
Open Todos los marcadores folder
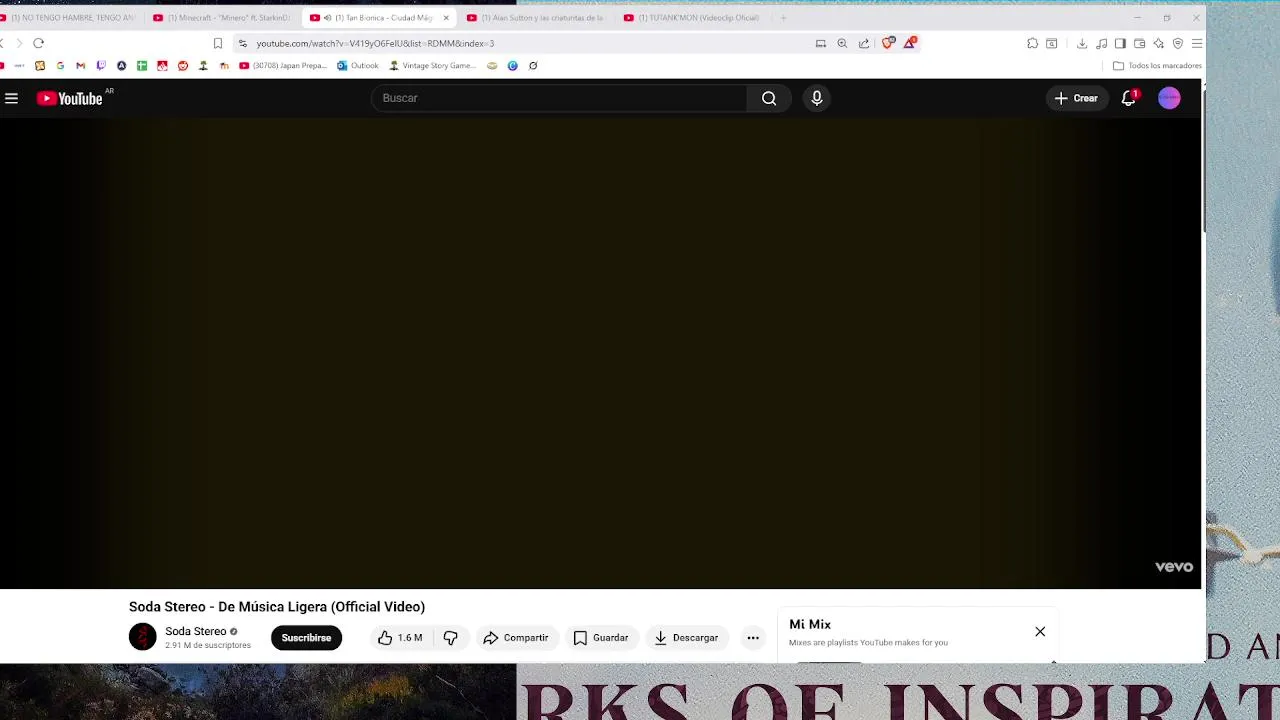click(1157, 66)
